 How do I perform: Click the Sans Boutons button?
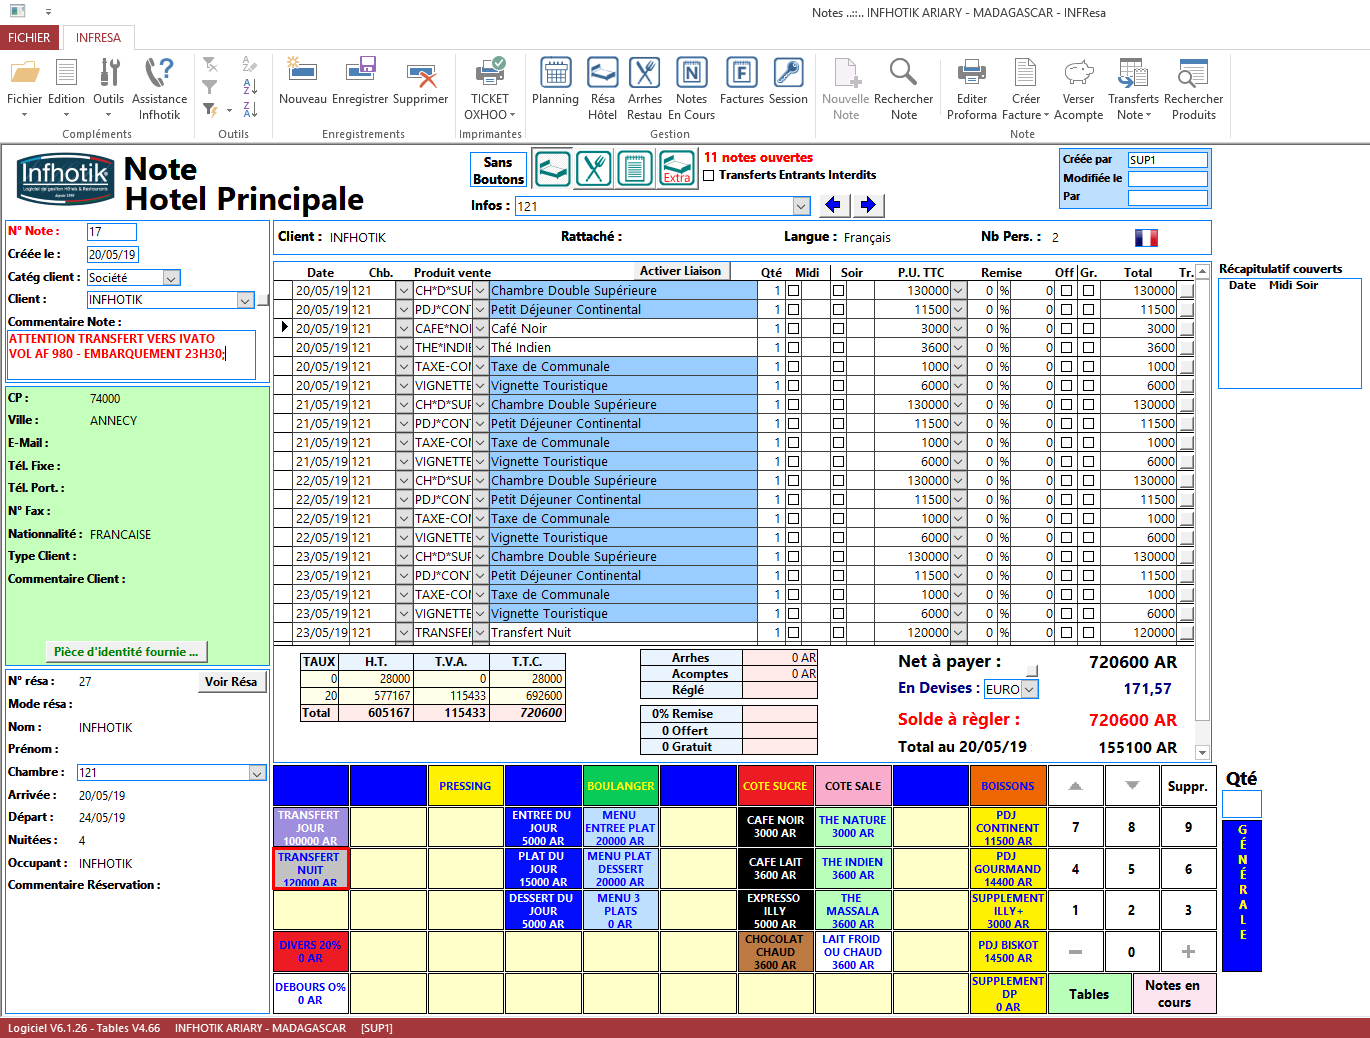tap(498, 170)
